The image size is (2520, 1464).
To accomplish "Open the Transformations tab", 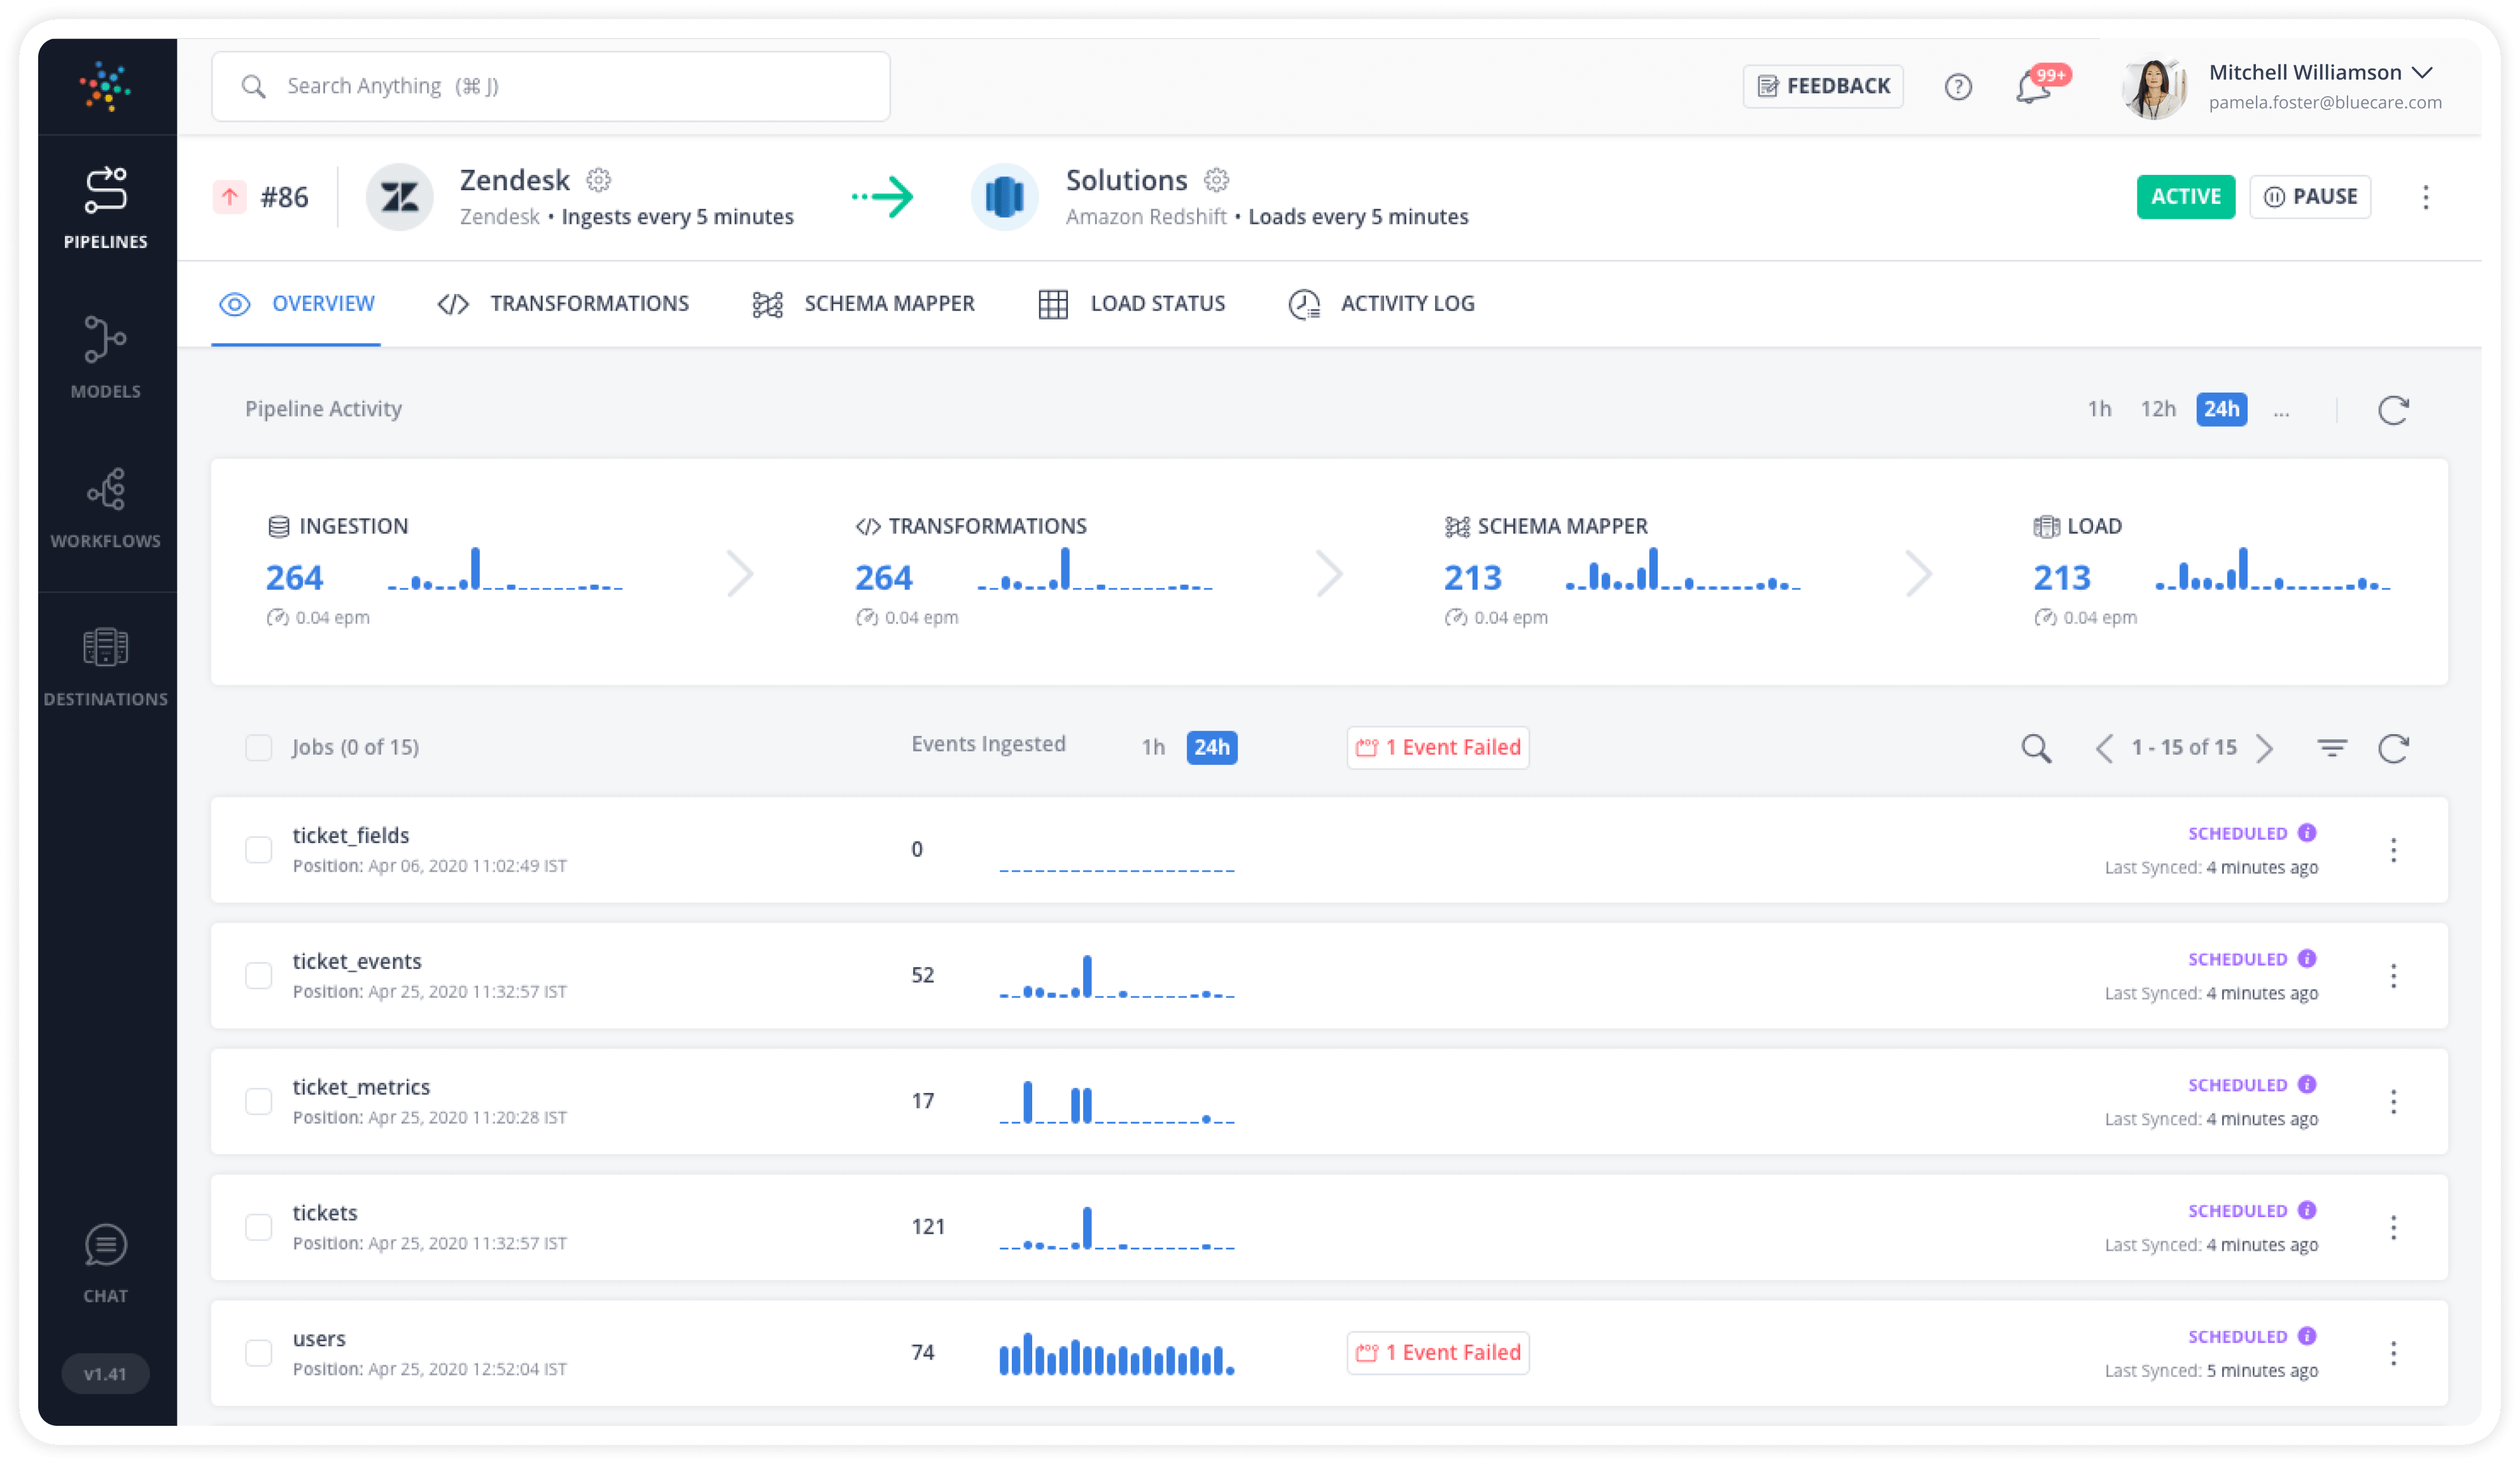I will [563, 304].
